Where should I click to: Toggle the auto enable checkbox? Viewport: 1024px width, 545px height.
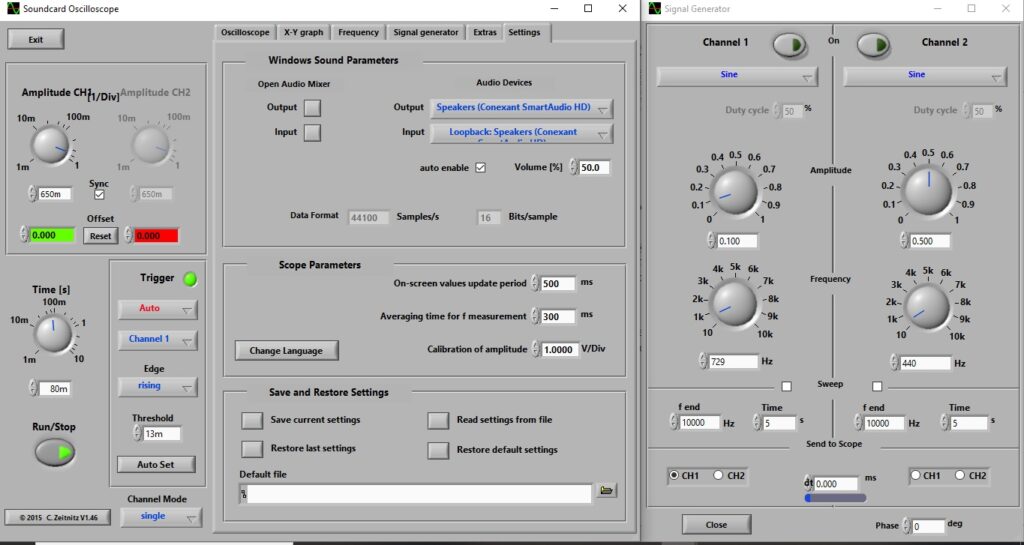point(481,168)
